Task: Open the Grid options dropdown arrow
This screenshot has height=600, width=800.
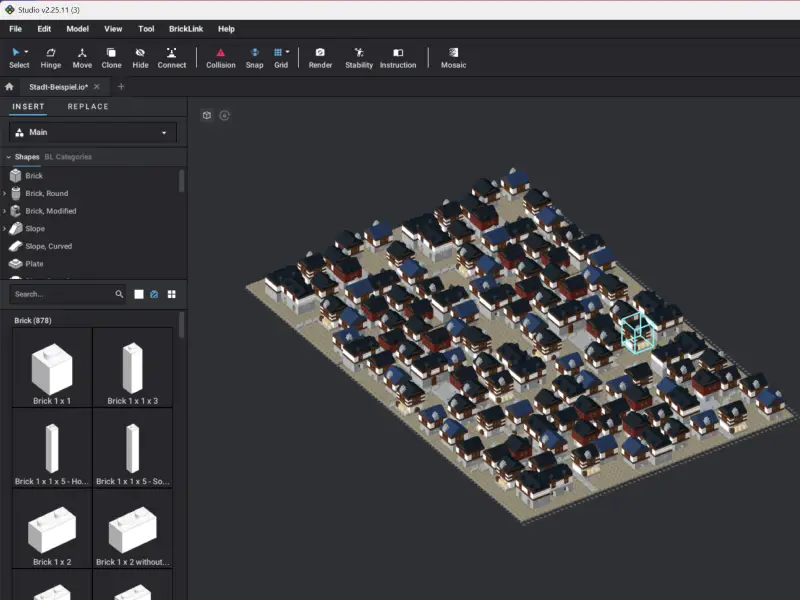Action: (290, 49)
